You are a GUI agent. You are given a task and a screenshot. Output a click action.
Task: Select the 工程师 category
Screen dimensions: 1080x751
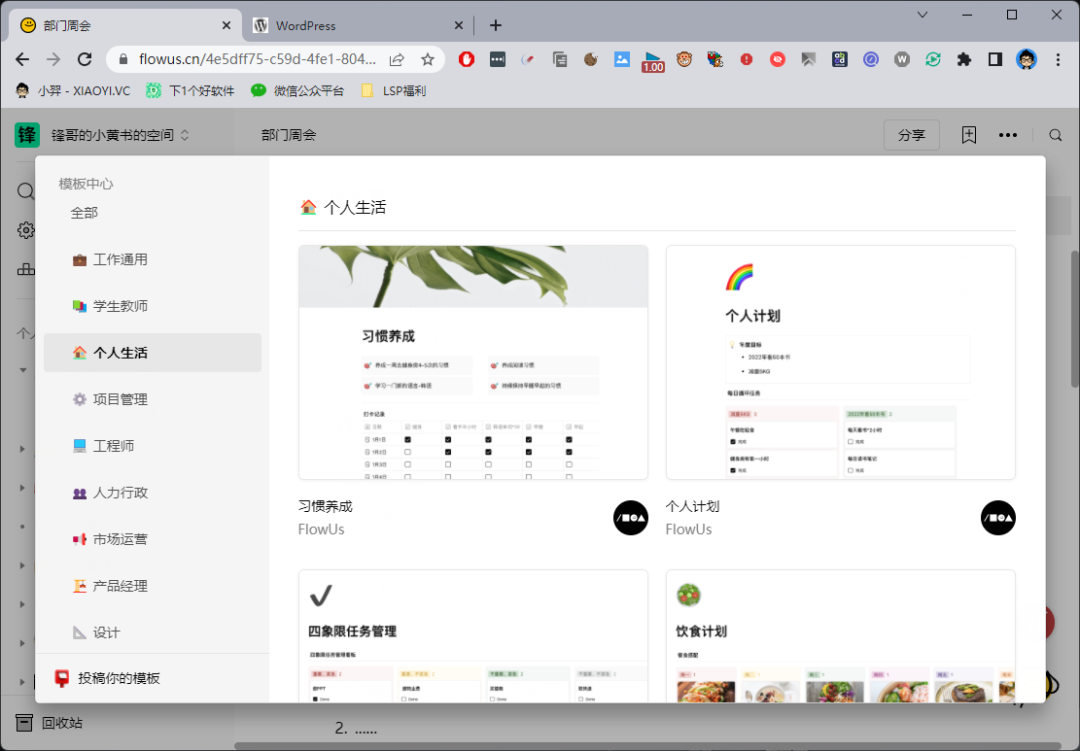coord(152,446)
